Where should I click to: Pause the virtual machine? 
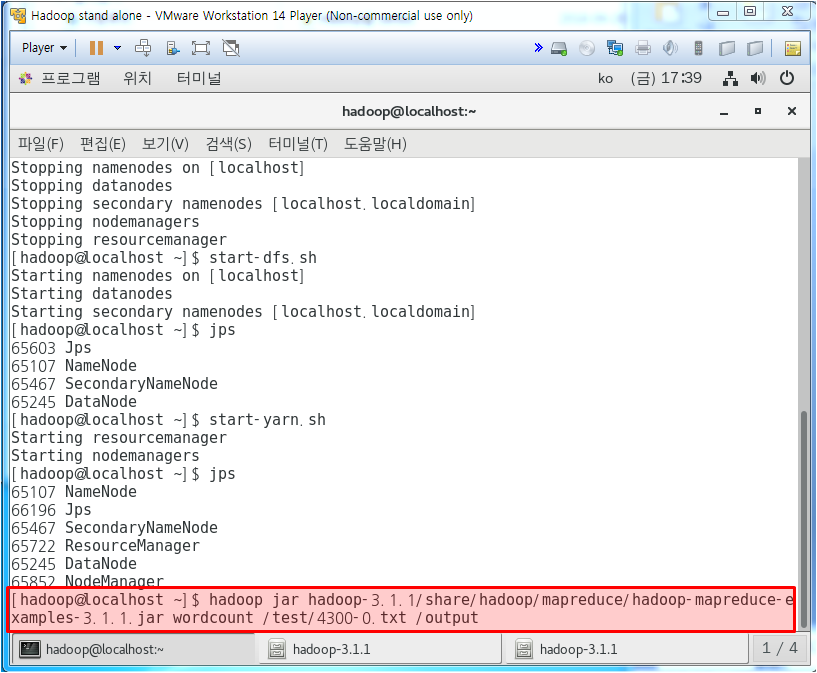coord(96,48)
